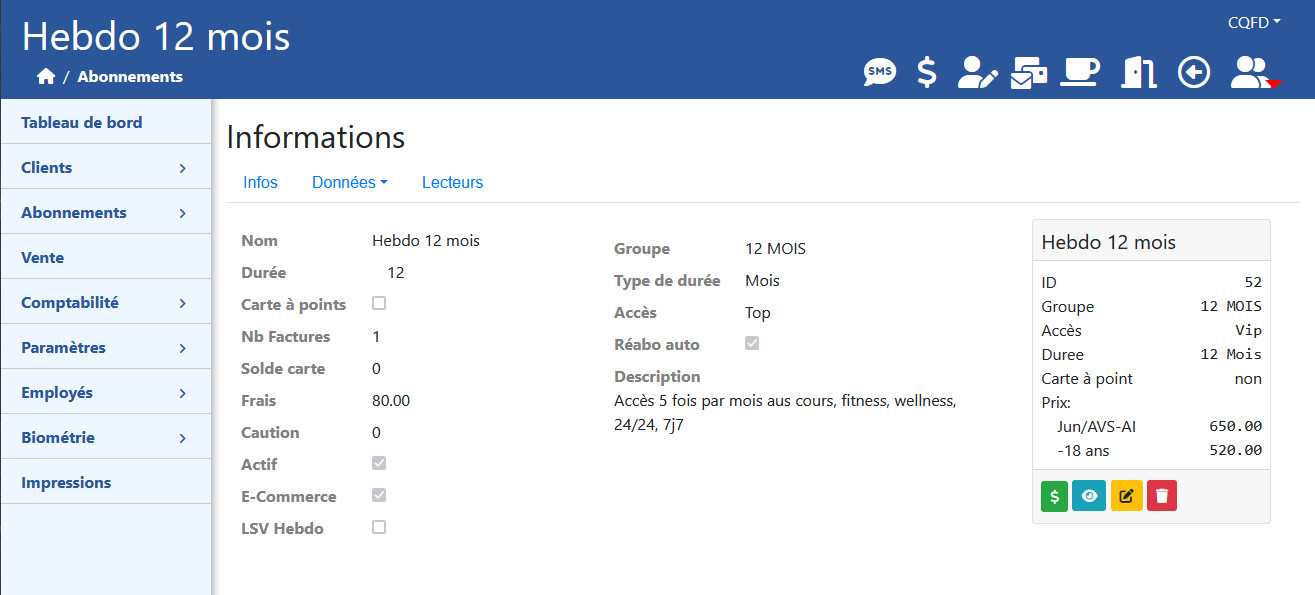This screenshot has width=1315, height=595.
Task: Open the Données dropdown menu
Action: click(x=349, y=182)
